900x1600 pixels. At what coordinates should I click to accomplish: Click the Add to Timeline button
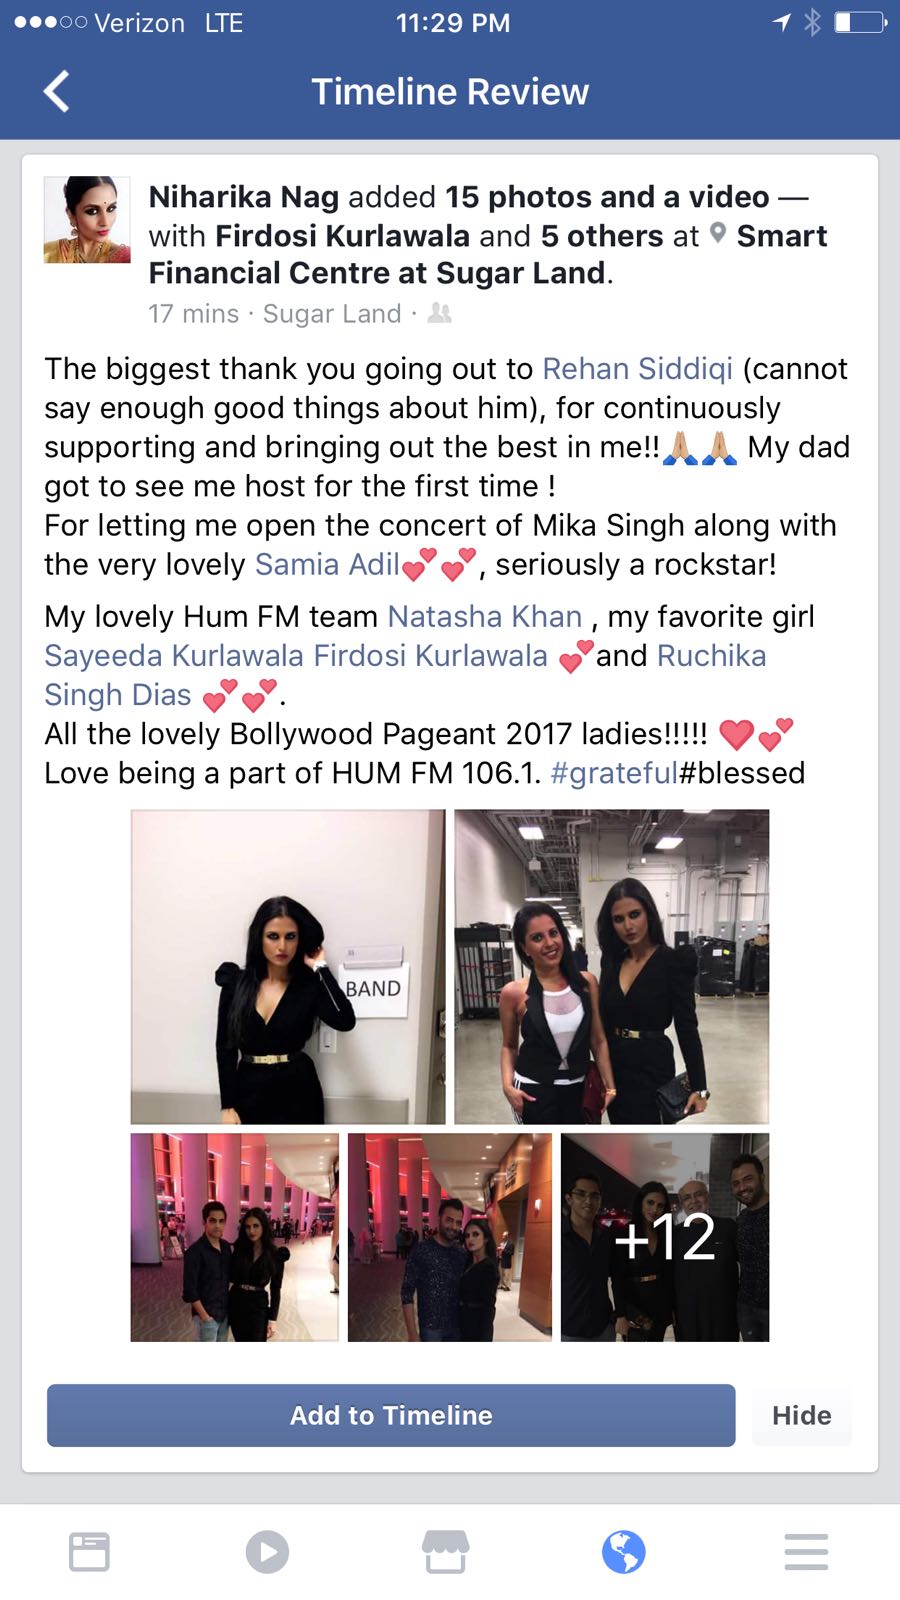tap(391, 1415)
